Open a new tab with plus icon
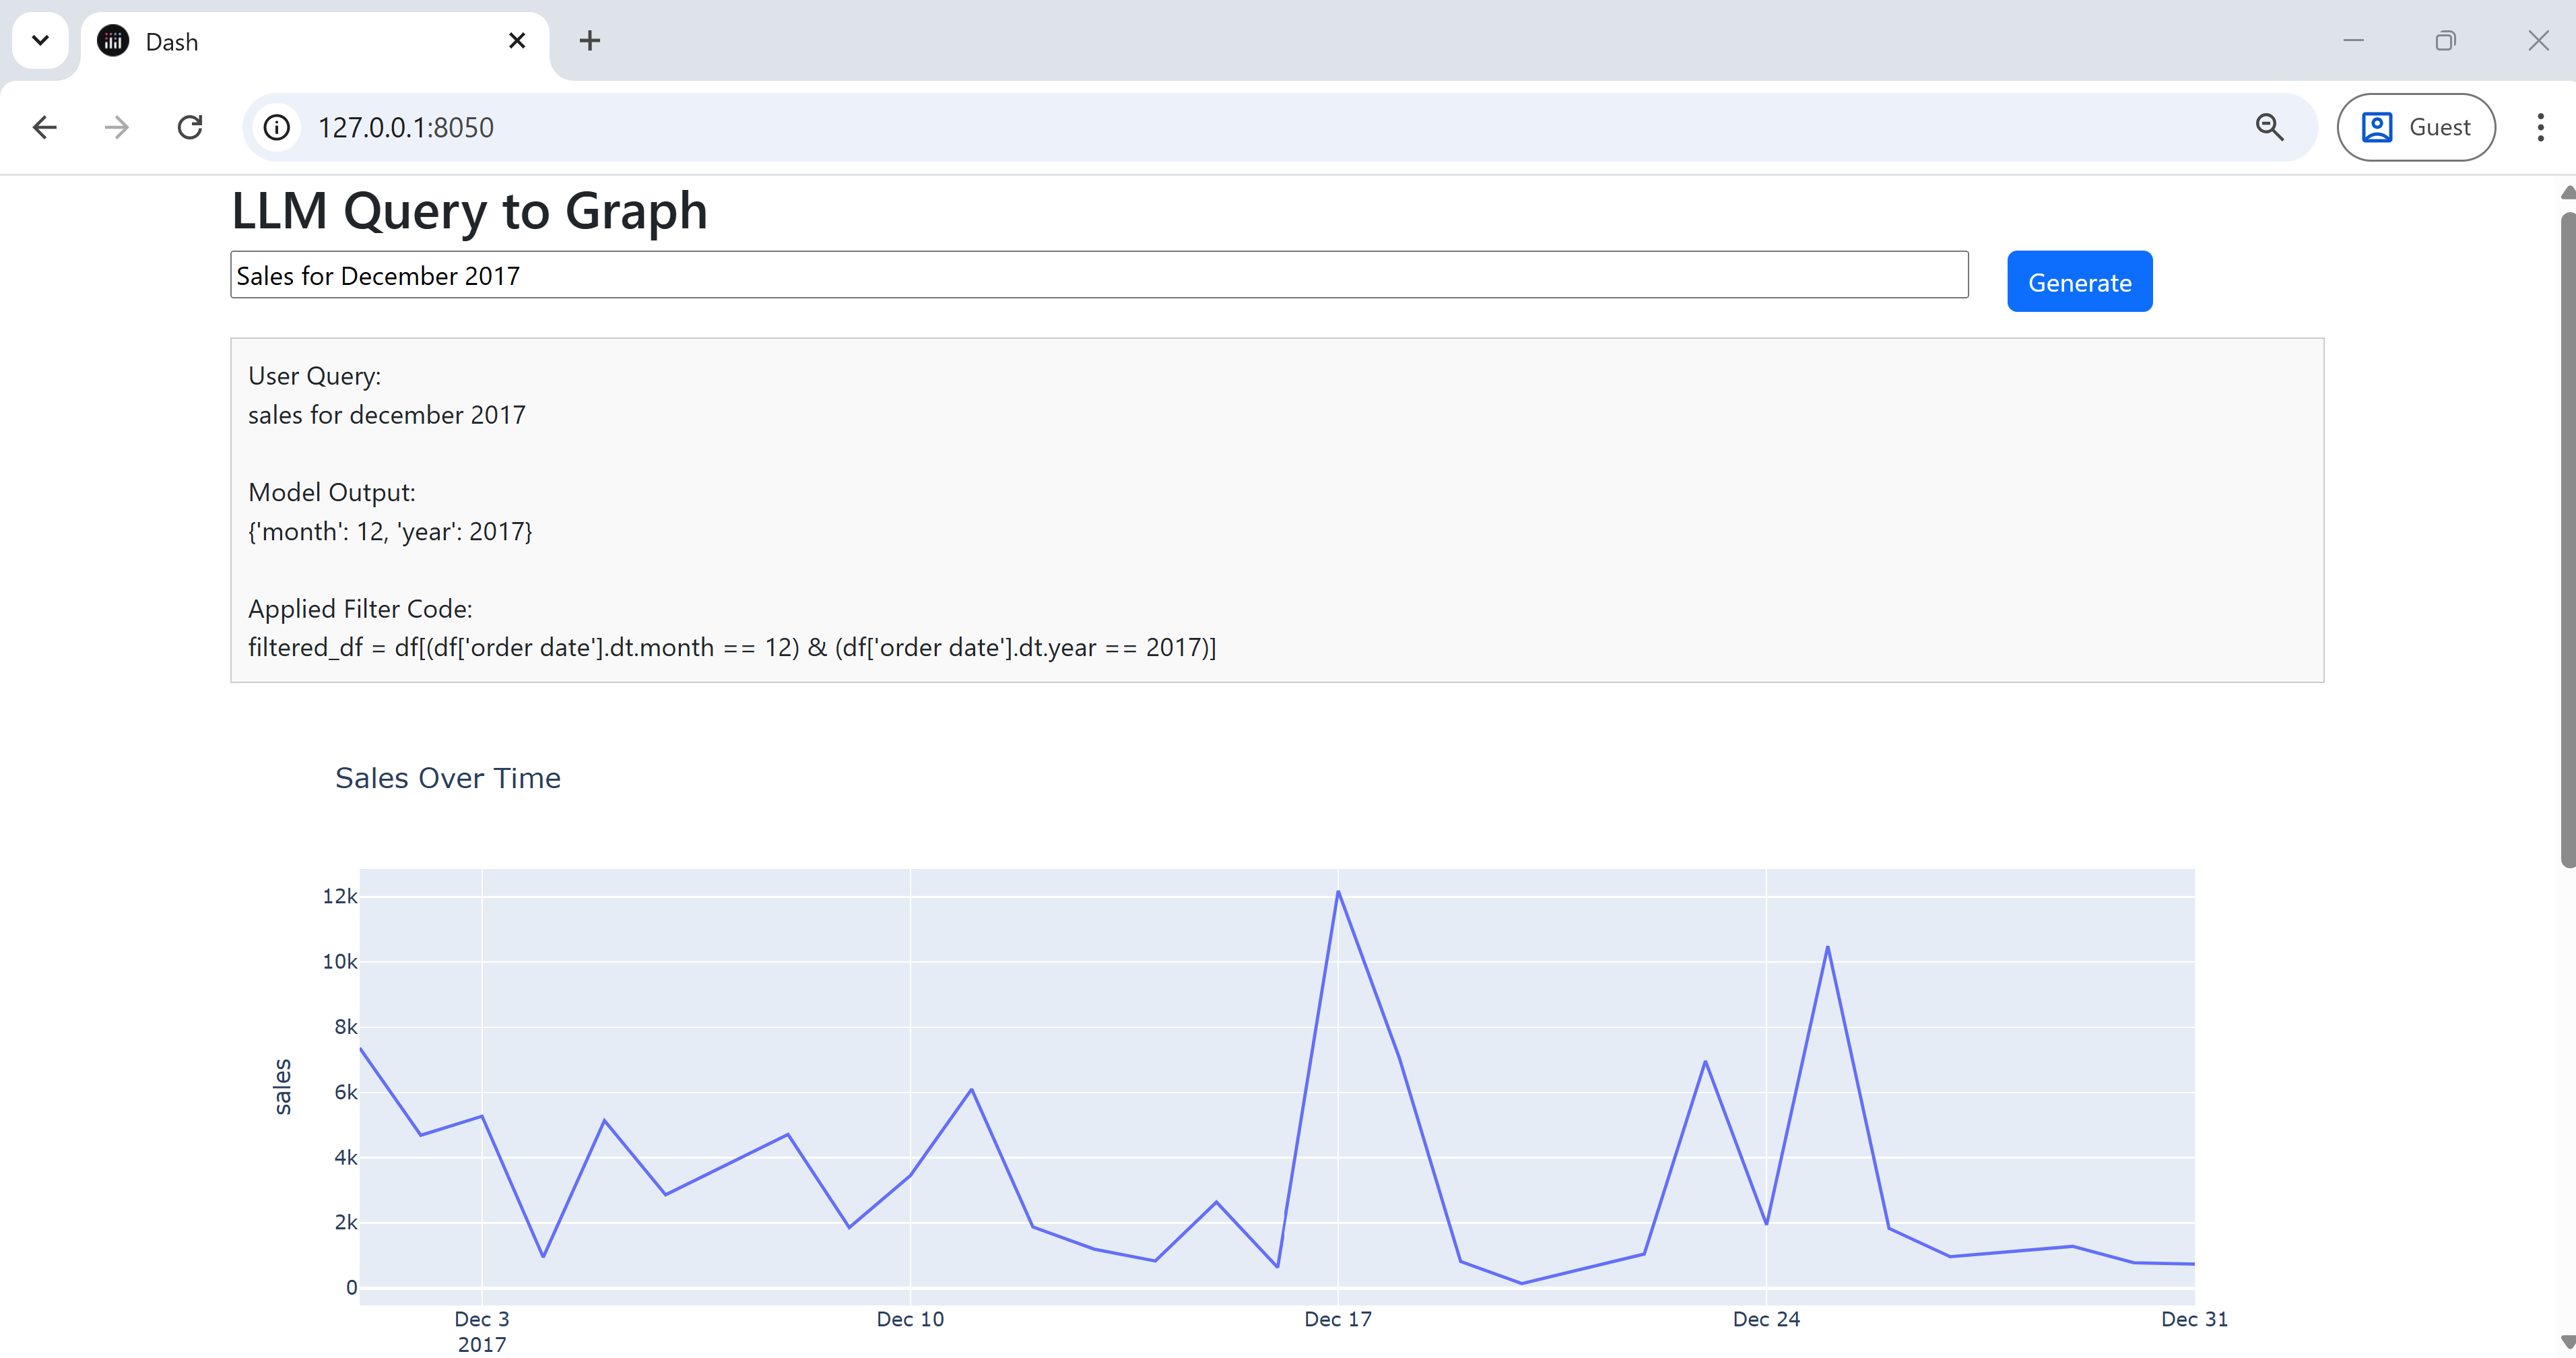Screen dimensions: 2576x1358 point(590,41)
